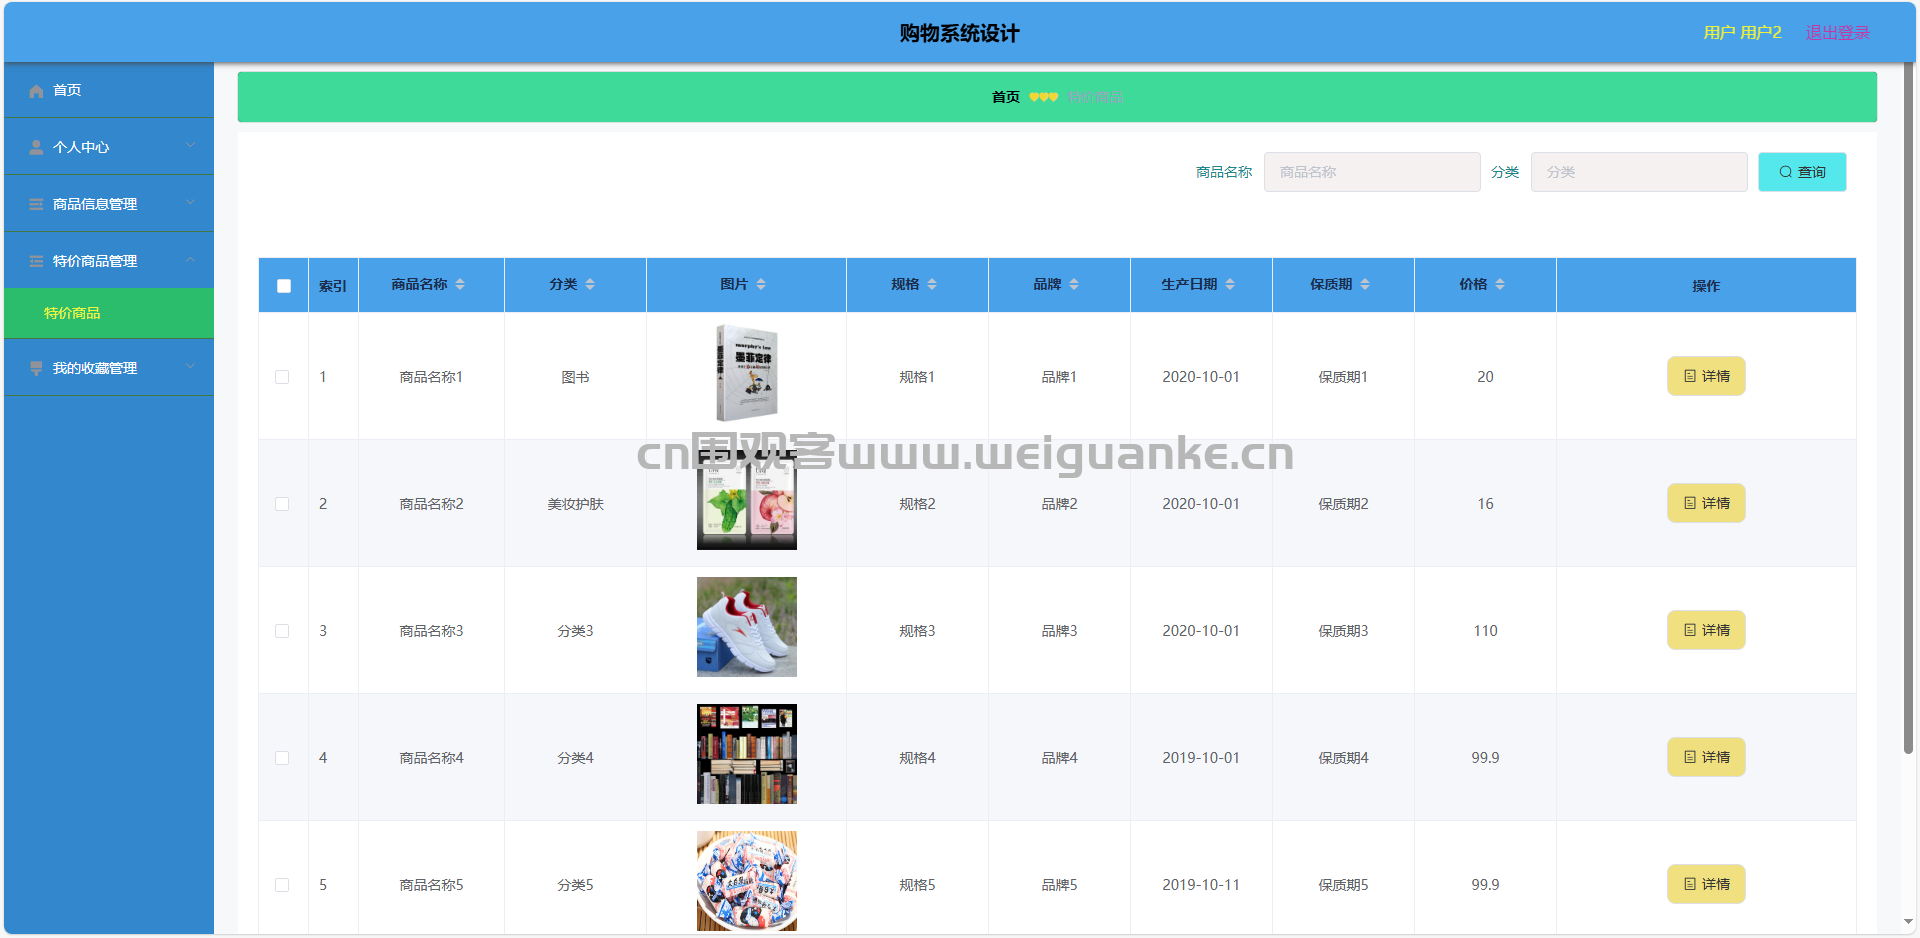Click the 商品名称 search input field
1920x938 pixels.
pyautogui.click(x=1371, y=172)
